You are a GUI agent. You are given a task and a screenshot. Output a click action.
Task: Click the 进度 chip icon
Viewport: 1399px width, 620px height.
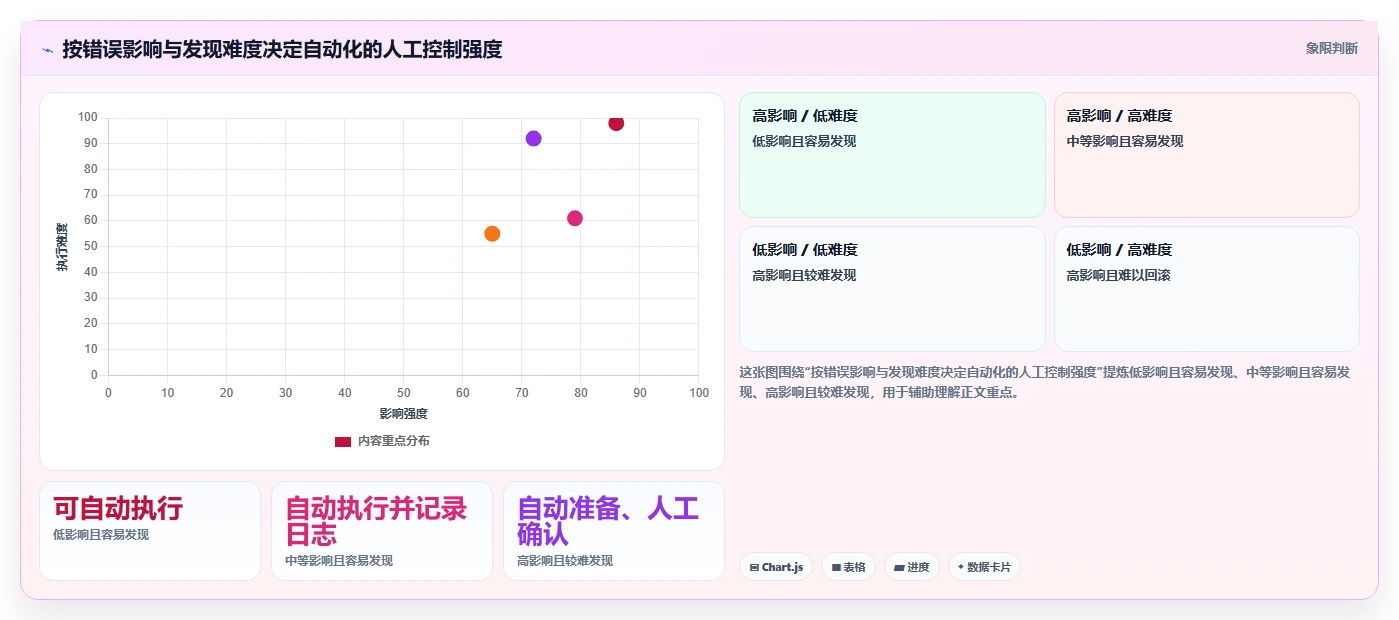[x=899, y=567]
